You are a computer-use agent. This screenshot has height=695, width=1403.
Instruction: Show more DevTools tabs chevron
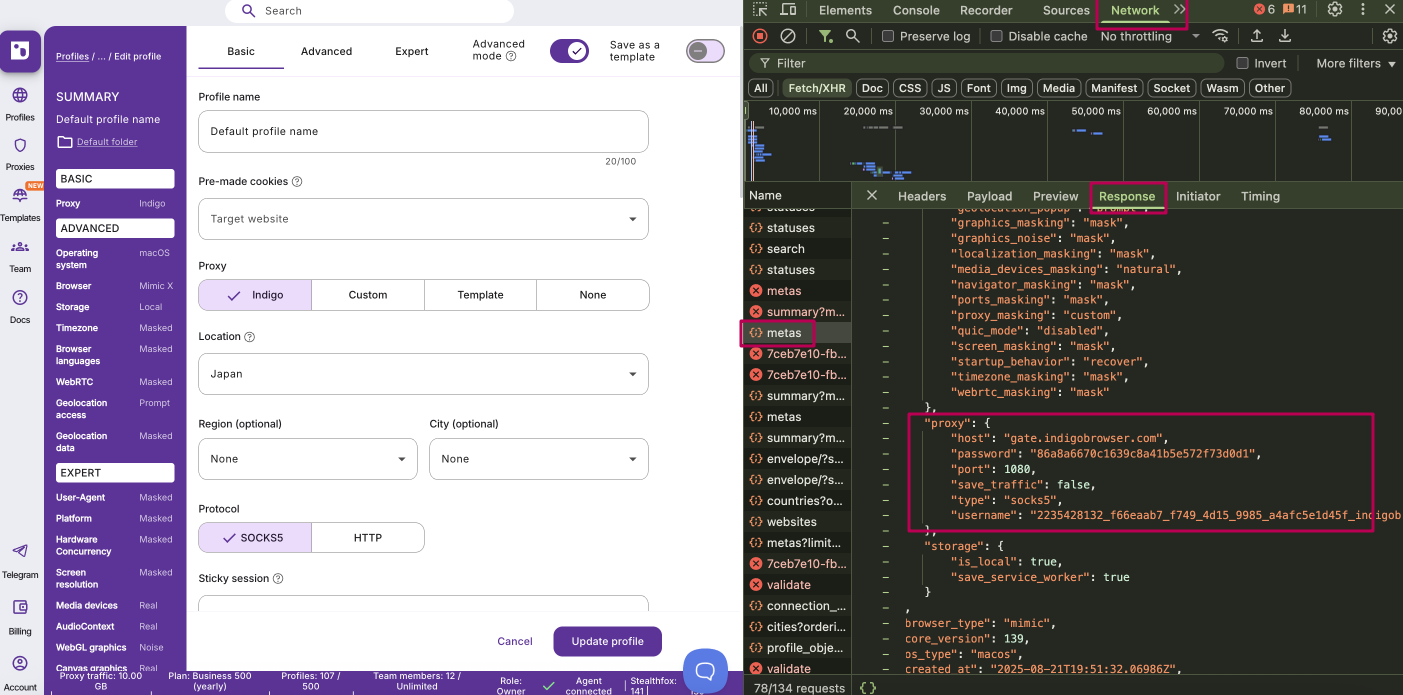click(x=1180, y=10)
